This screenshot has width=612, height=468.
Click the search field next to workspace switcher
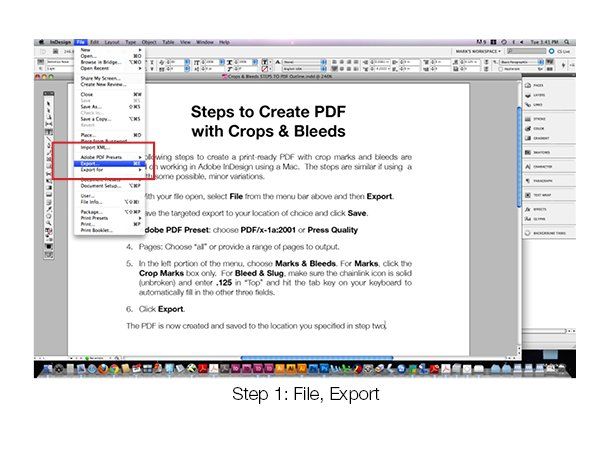526,51
